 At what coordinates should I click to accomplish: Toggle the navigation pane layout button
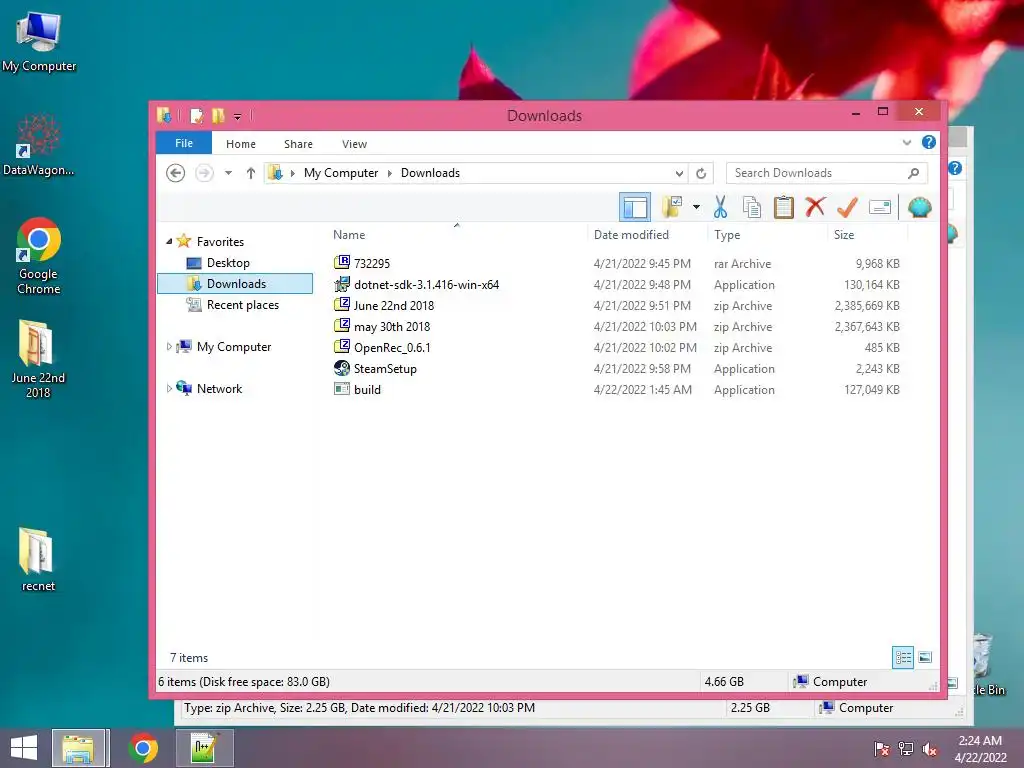click(635, 208)
